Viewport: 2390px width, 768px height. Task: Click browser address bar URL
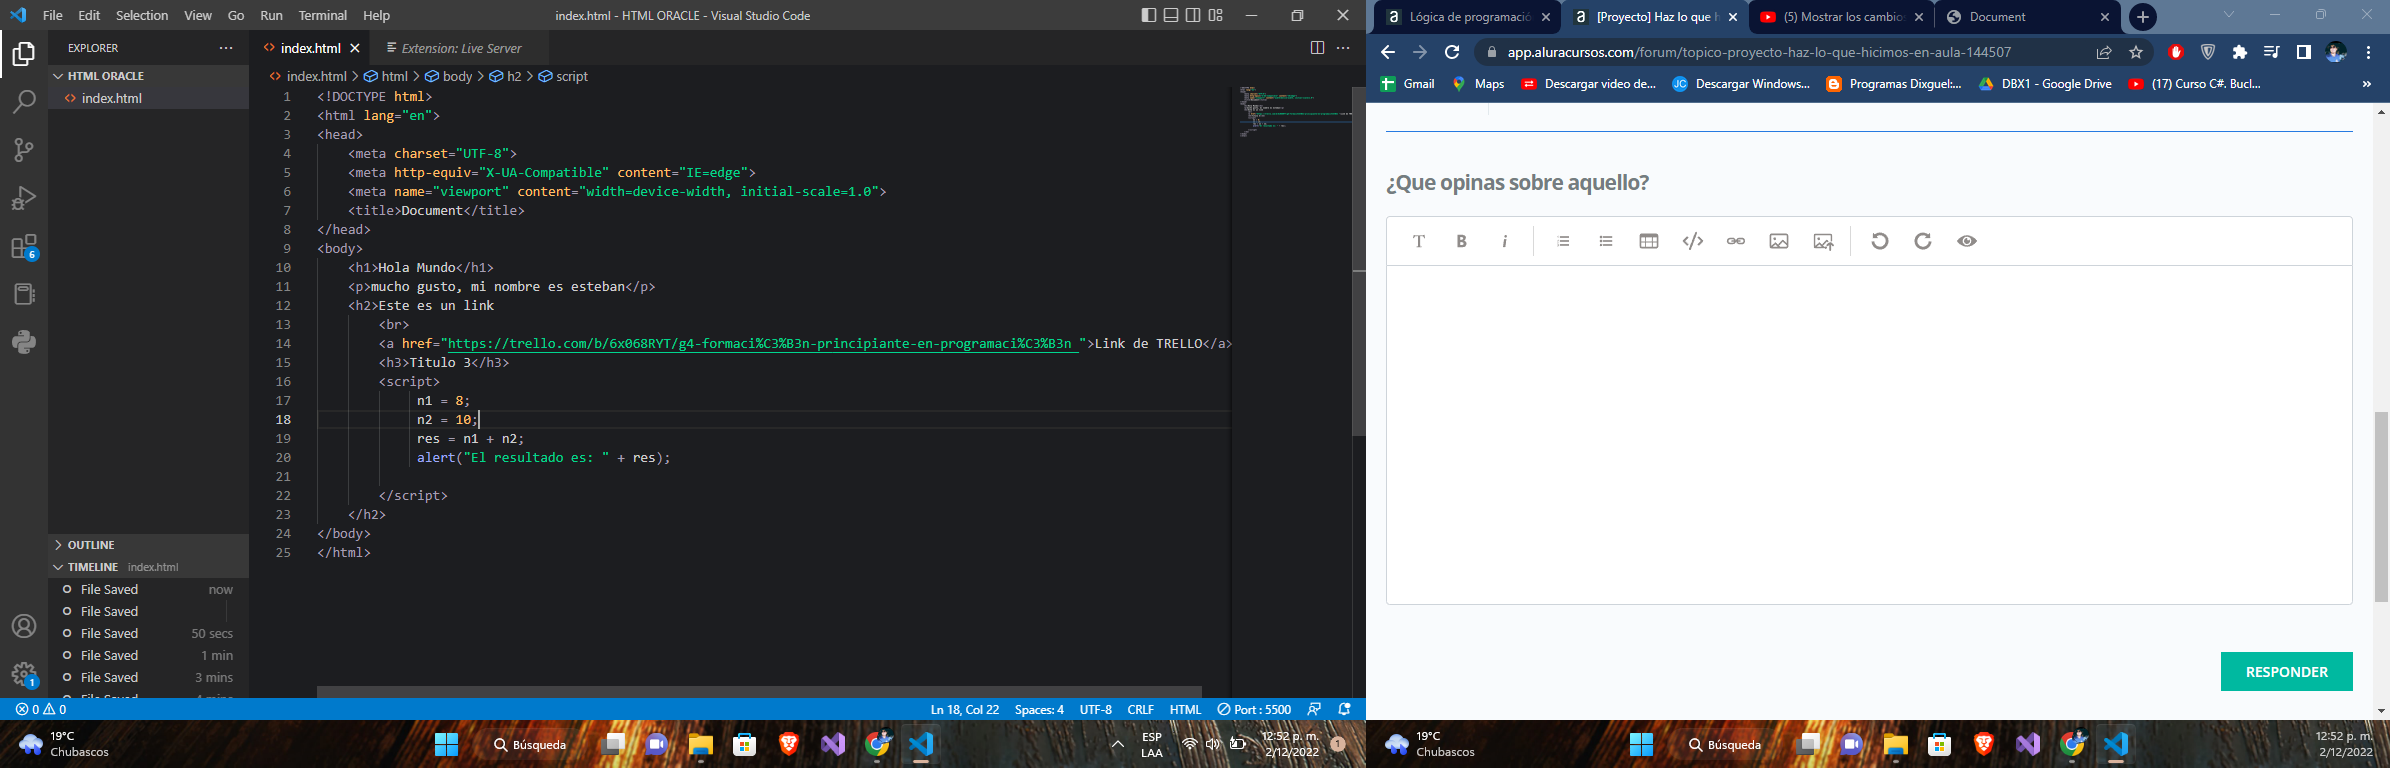click(1759, 52)
